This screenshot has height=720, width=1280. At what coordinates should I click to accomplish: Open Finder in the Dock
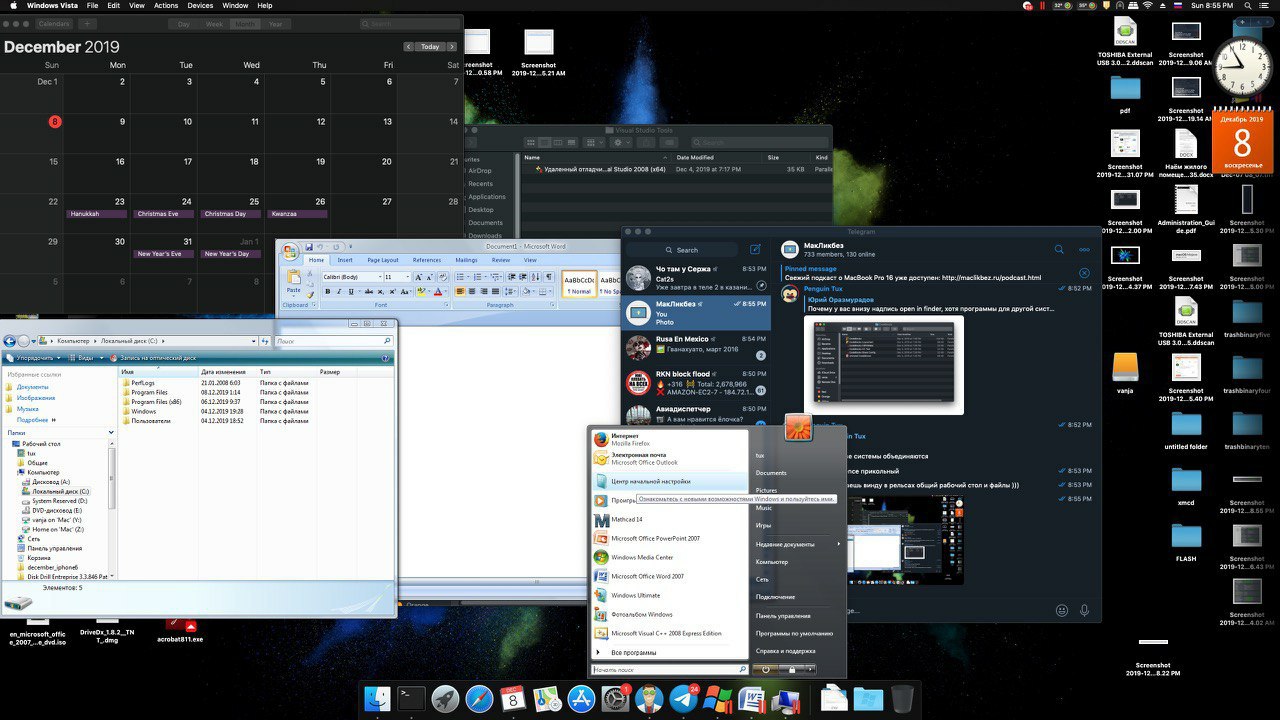click(x=377, y=698)
